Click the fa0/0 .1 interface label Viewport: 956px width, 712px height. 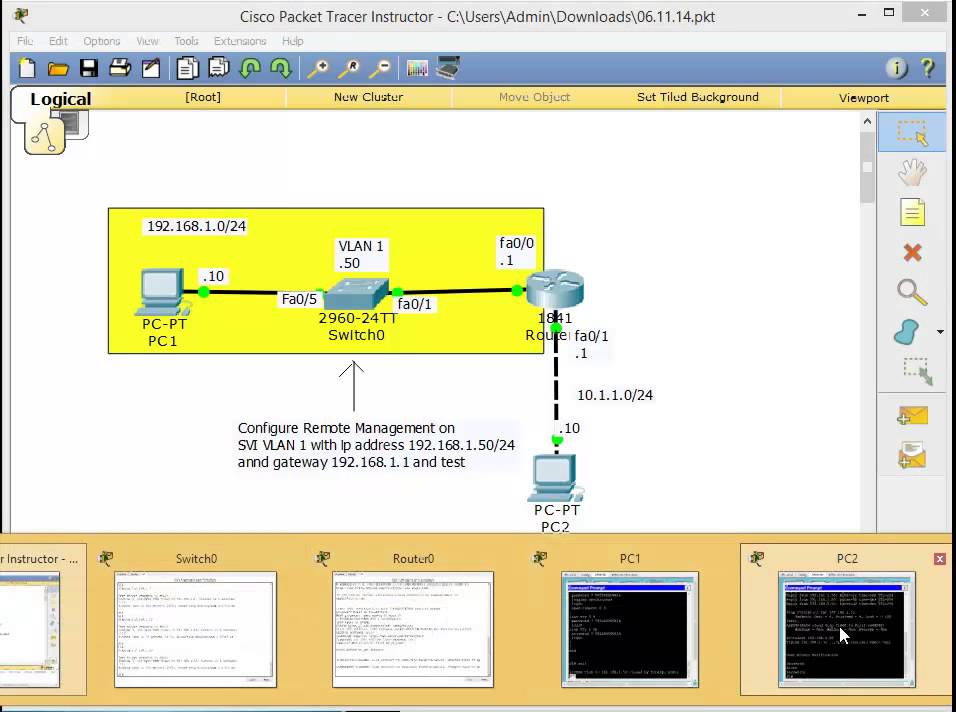click(x=516, y=252)
